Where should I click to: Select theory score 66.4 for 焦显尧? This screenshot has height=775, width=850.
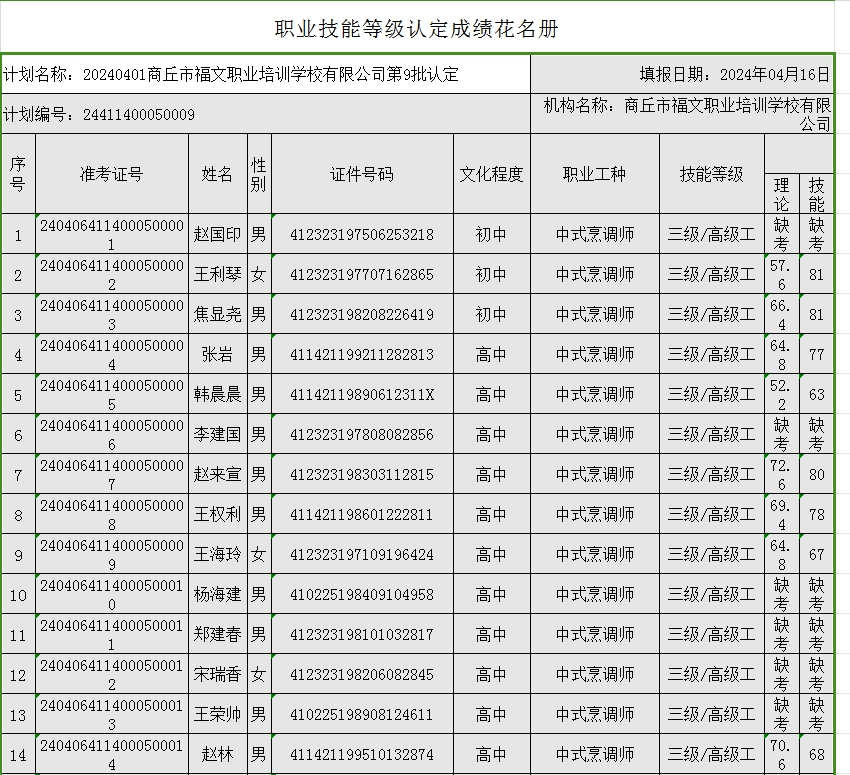[781, 314]
